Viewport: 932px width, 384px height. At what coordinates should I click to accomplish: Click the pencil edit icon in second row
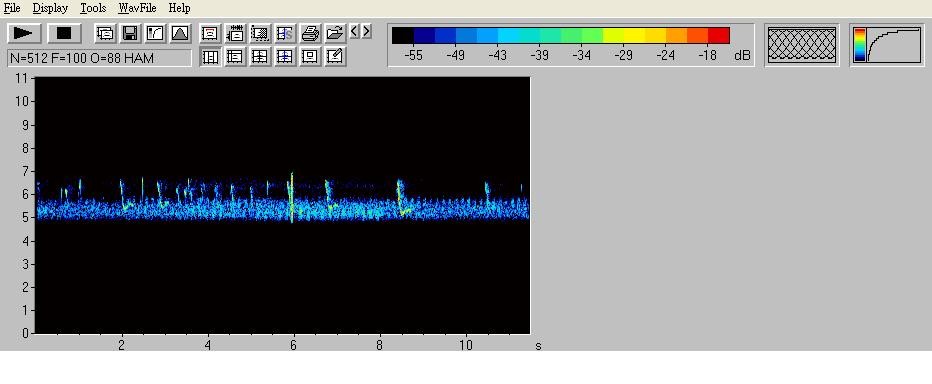(335, 56)
